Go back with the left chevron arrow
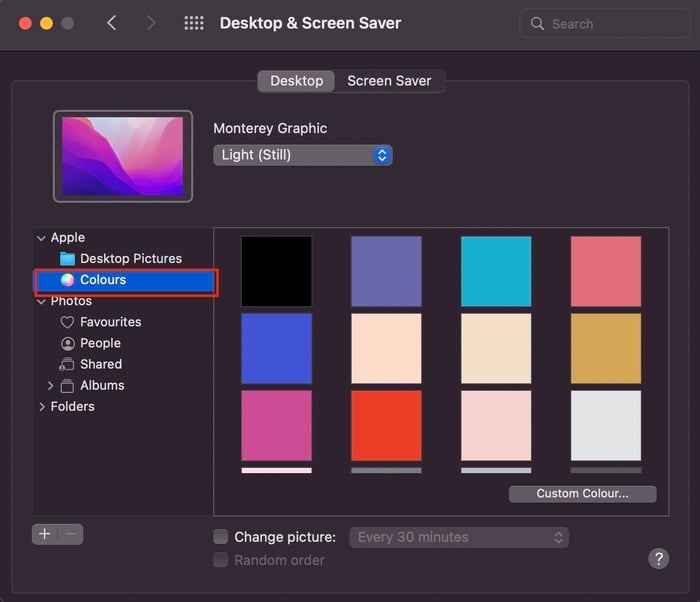 (x=112, y=23)
